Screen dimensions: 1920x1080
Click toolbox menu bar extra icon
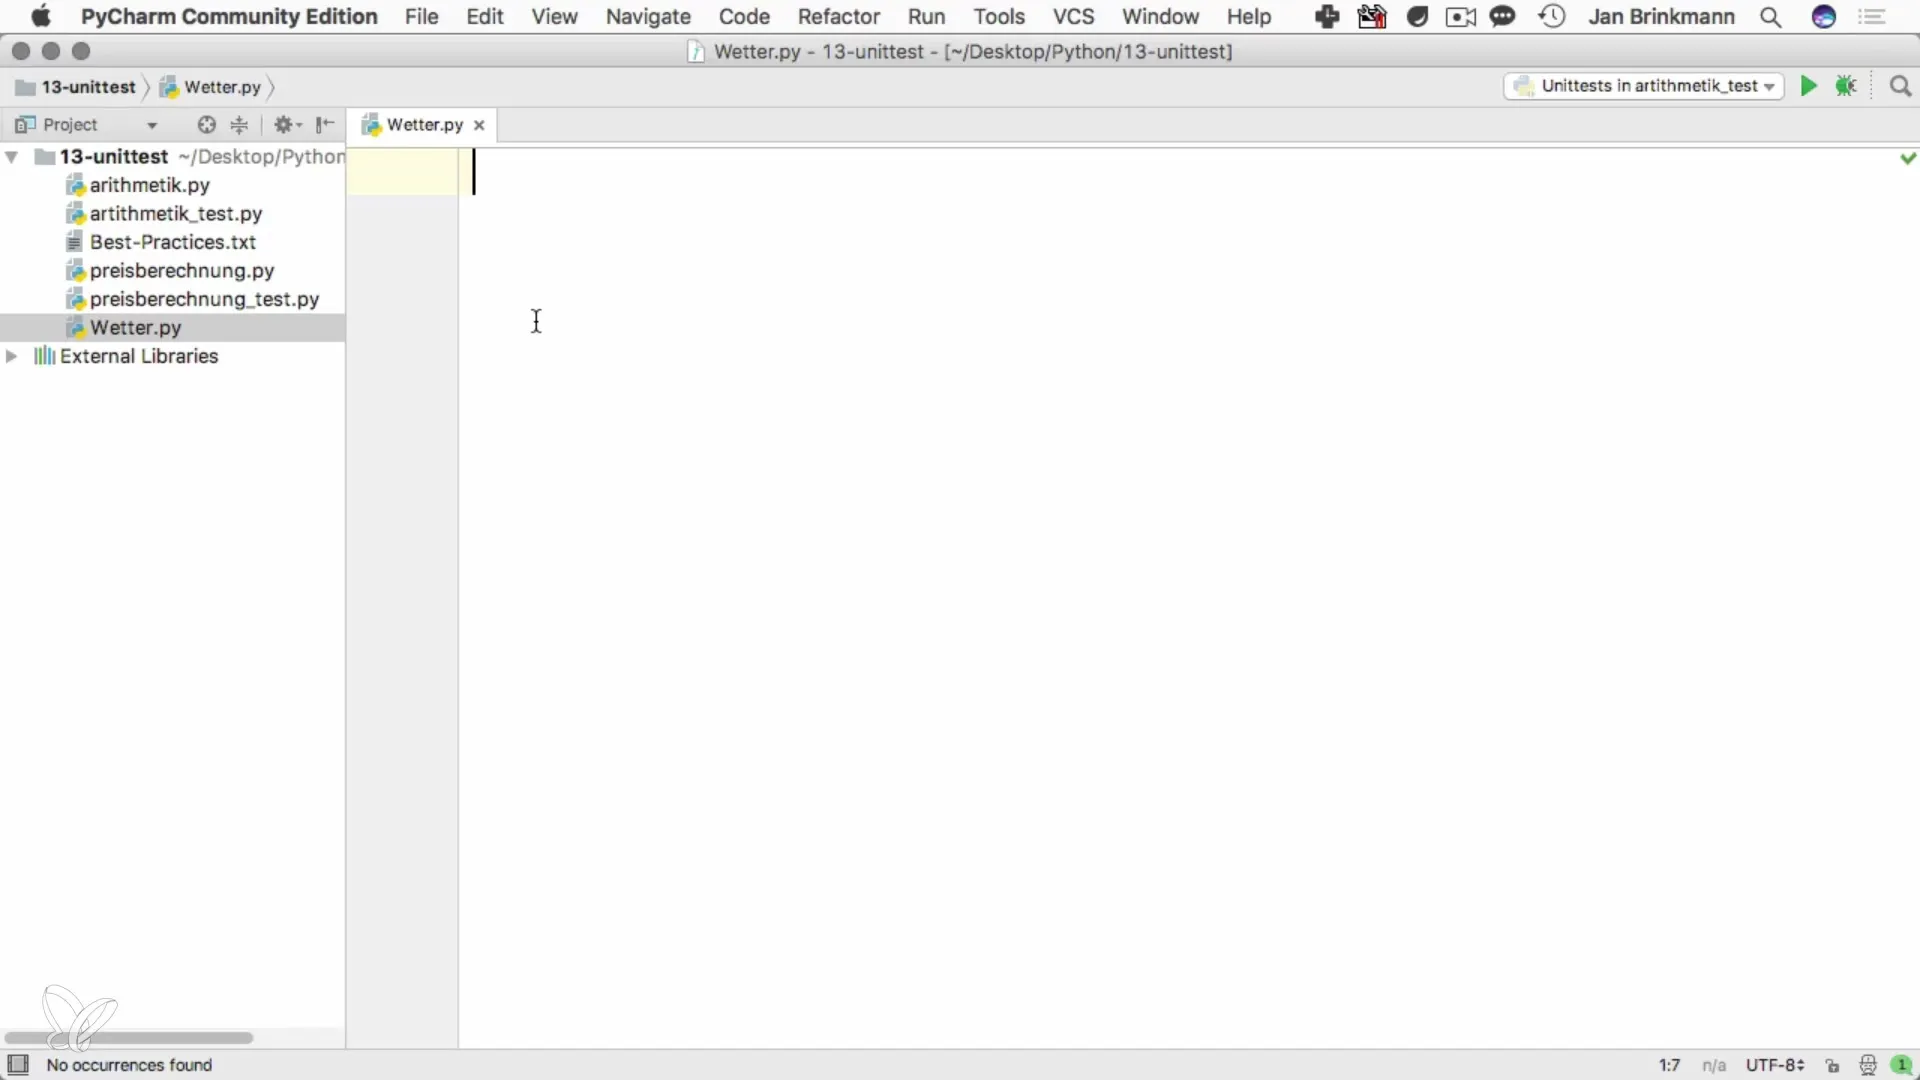click(x=1372, y=17)
